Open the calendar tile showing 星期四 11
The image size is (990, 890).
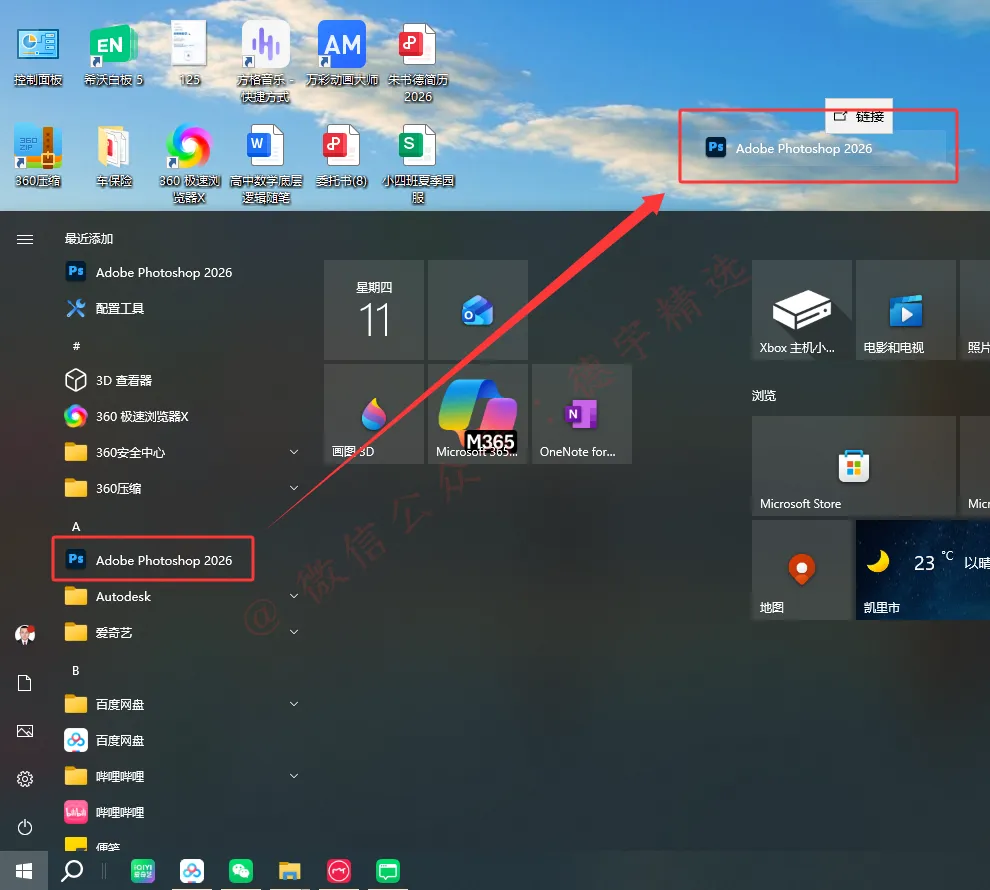coord(374,310)
